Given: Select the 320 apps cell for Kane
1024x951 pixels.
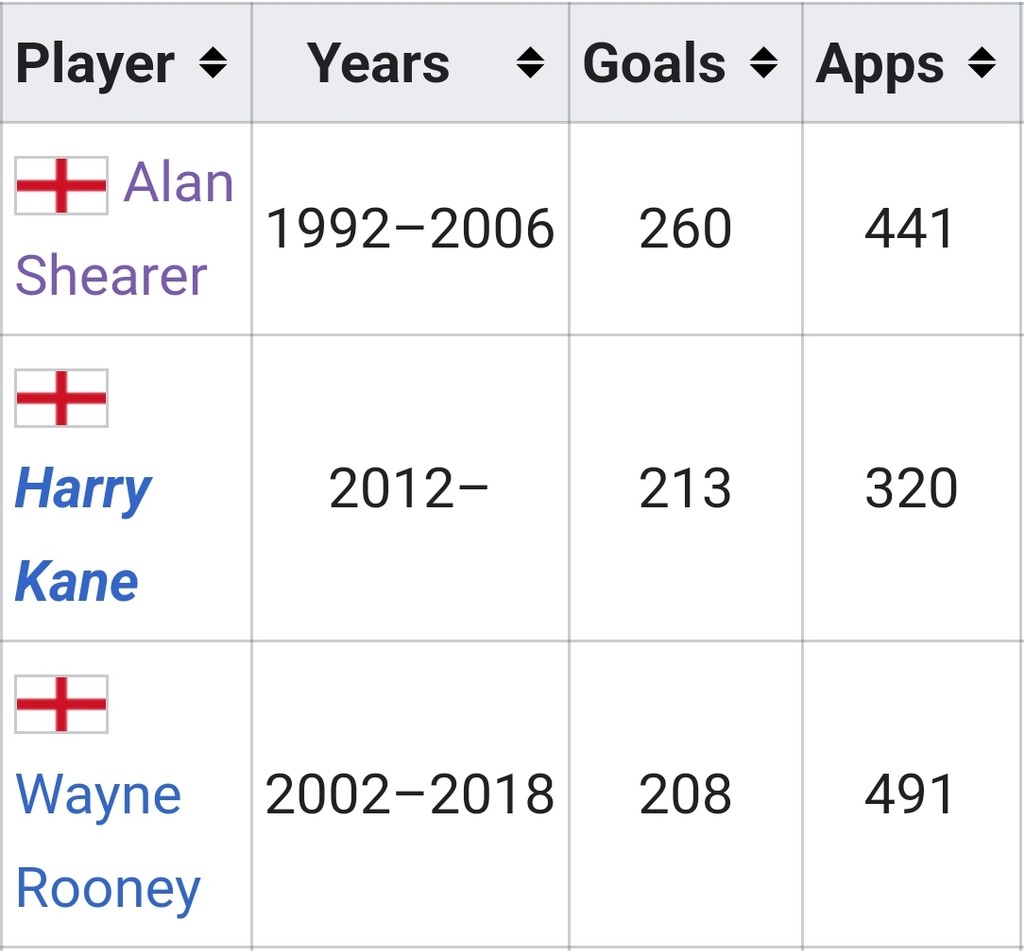Looking at the screenshot, I should 912,489.
